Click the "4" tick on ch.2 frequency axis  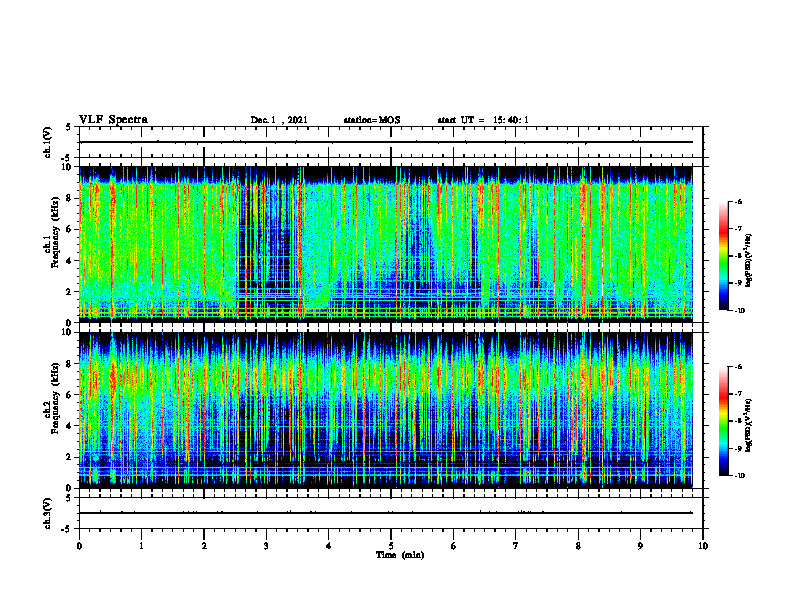pyautogui.click(x=70, y=426)
